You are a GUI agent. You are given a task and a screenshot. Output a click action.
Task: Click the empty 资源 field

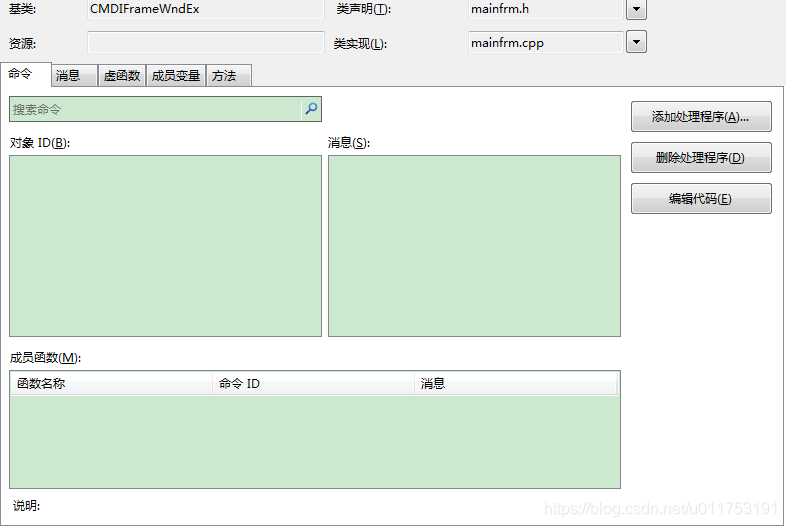click(x=206, y=43)
